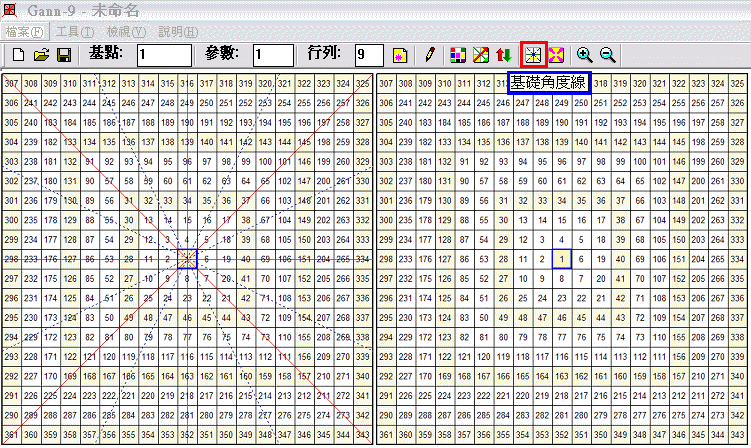Click cell 298 in the left grid
The image size is (751, 448).
tap(11, 259)
